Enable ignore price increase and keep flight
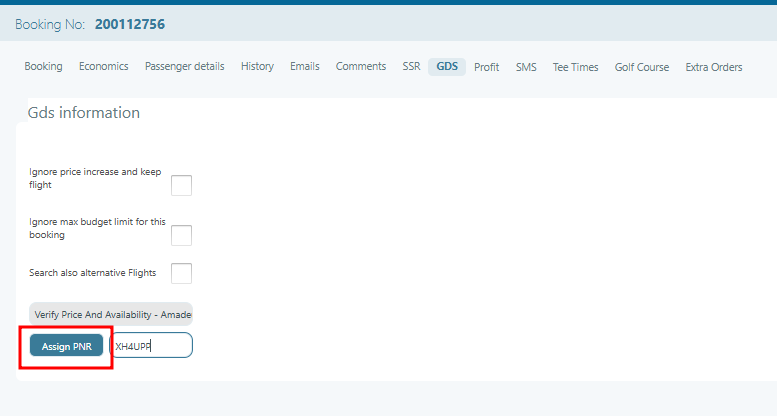 tap(181, 185)
